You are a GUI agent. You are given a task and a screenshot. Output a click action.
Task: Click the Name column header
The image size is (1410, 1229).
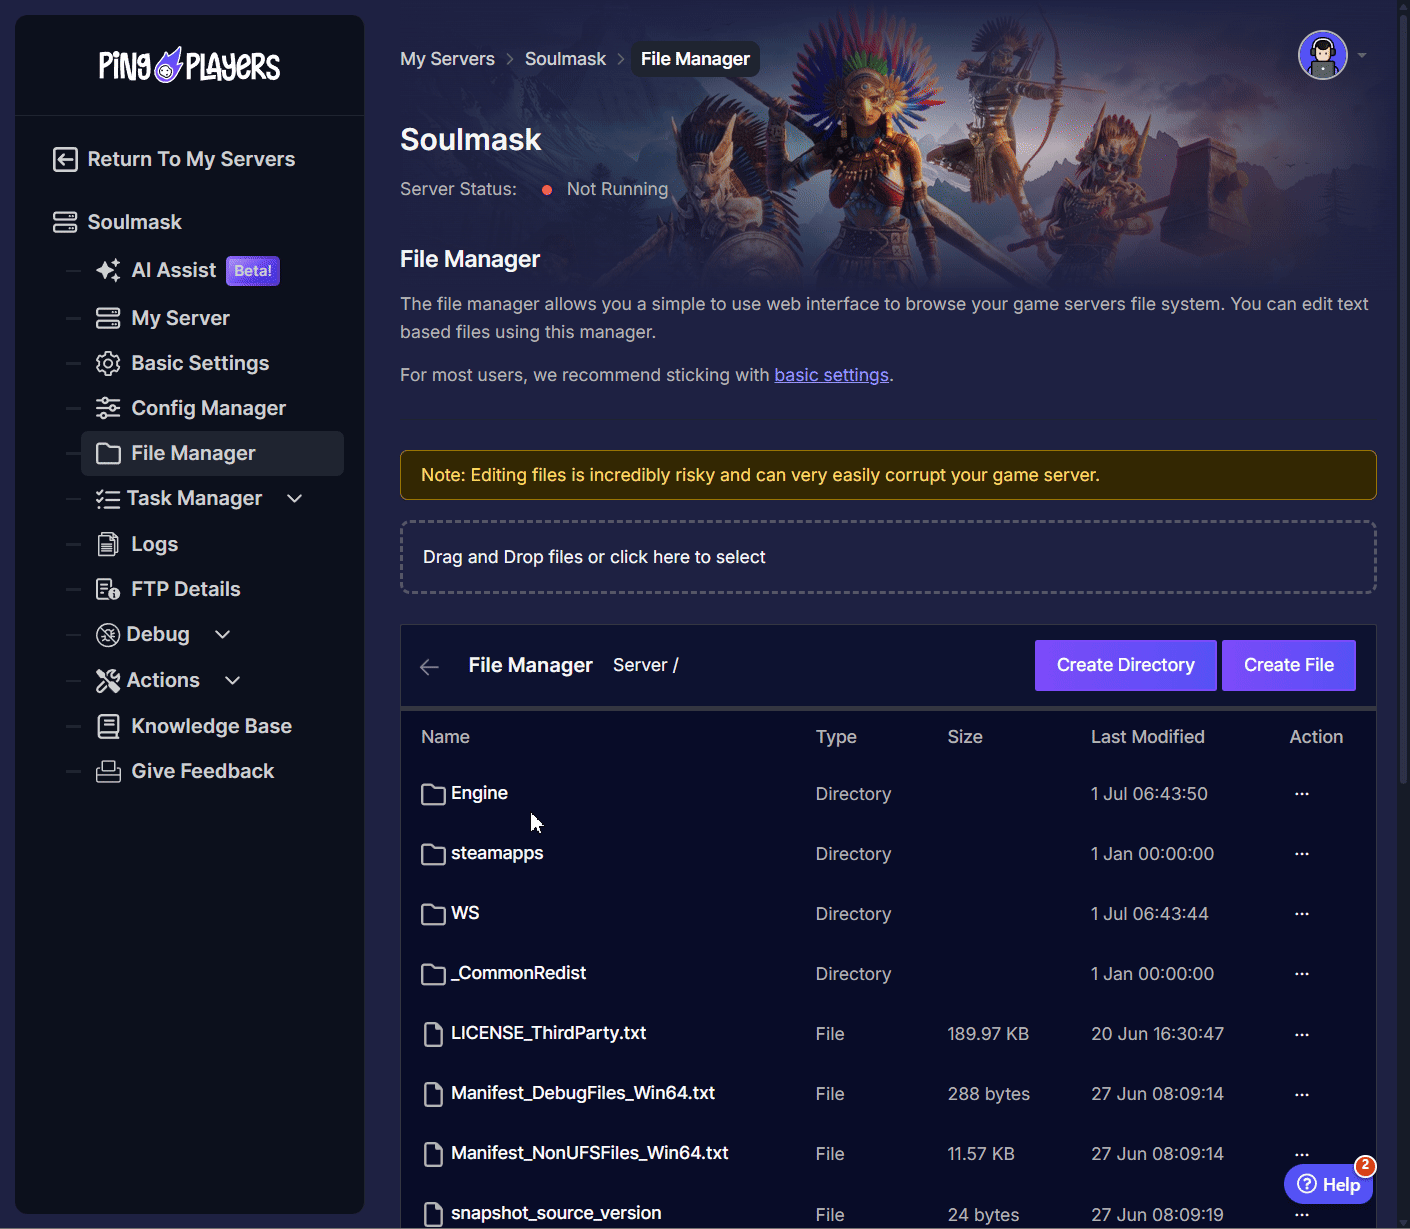445,737
